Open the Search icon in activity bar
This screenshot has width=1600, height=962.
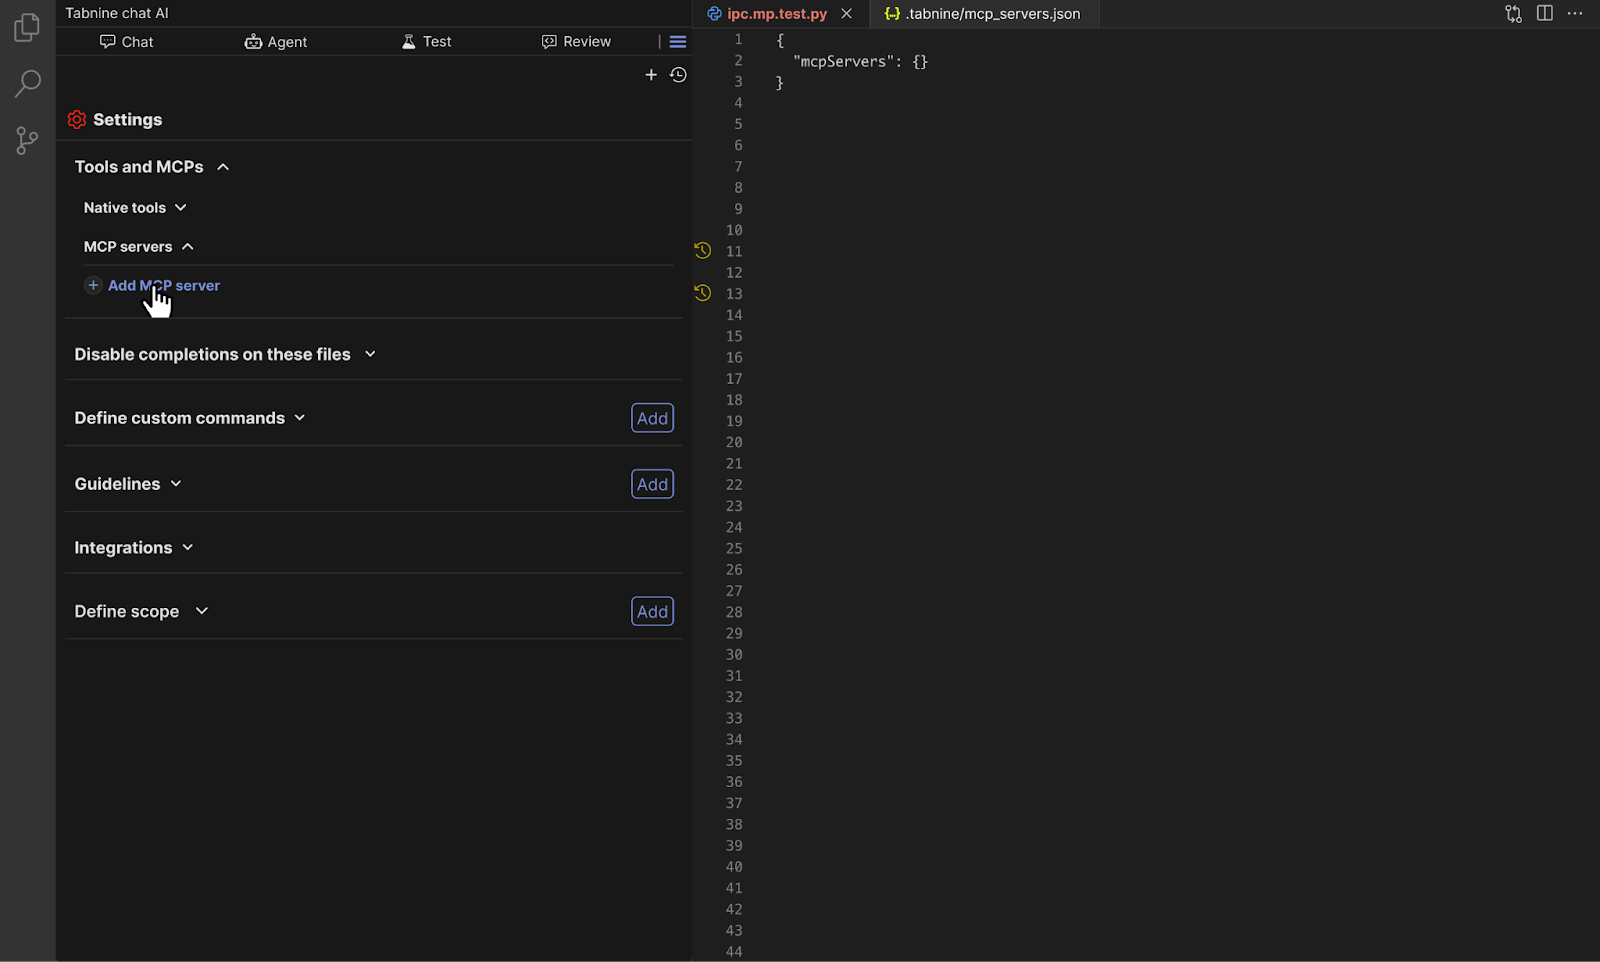tap(27, 83)
